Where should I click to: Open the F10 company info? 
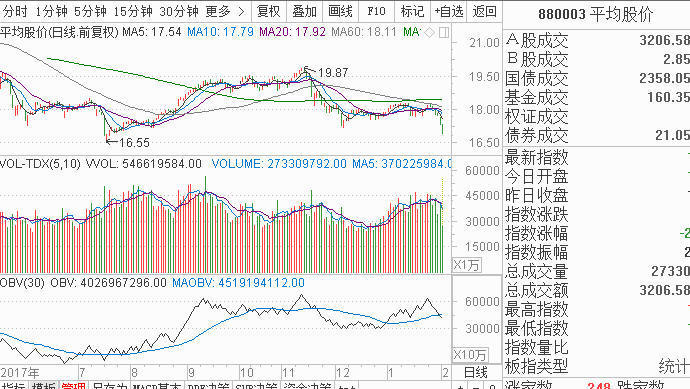376,11
